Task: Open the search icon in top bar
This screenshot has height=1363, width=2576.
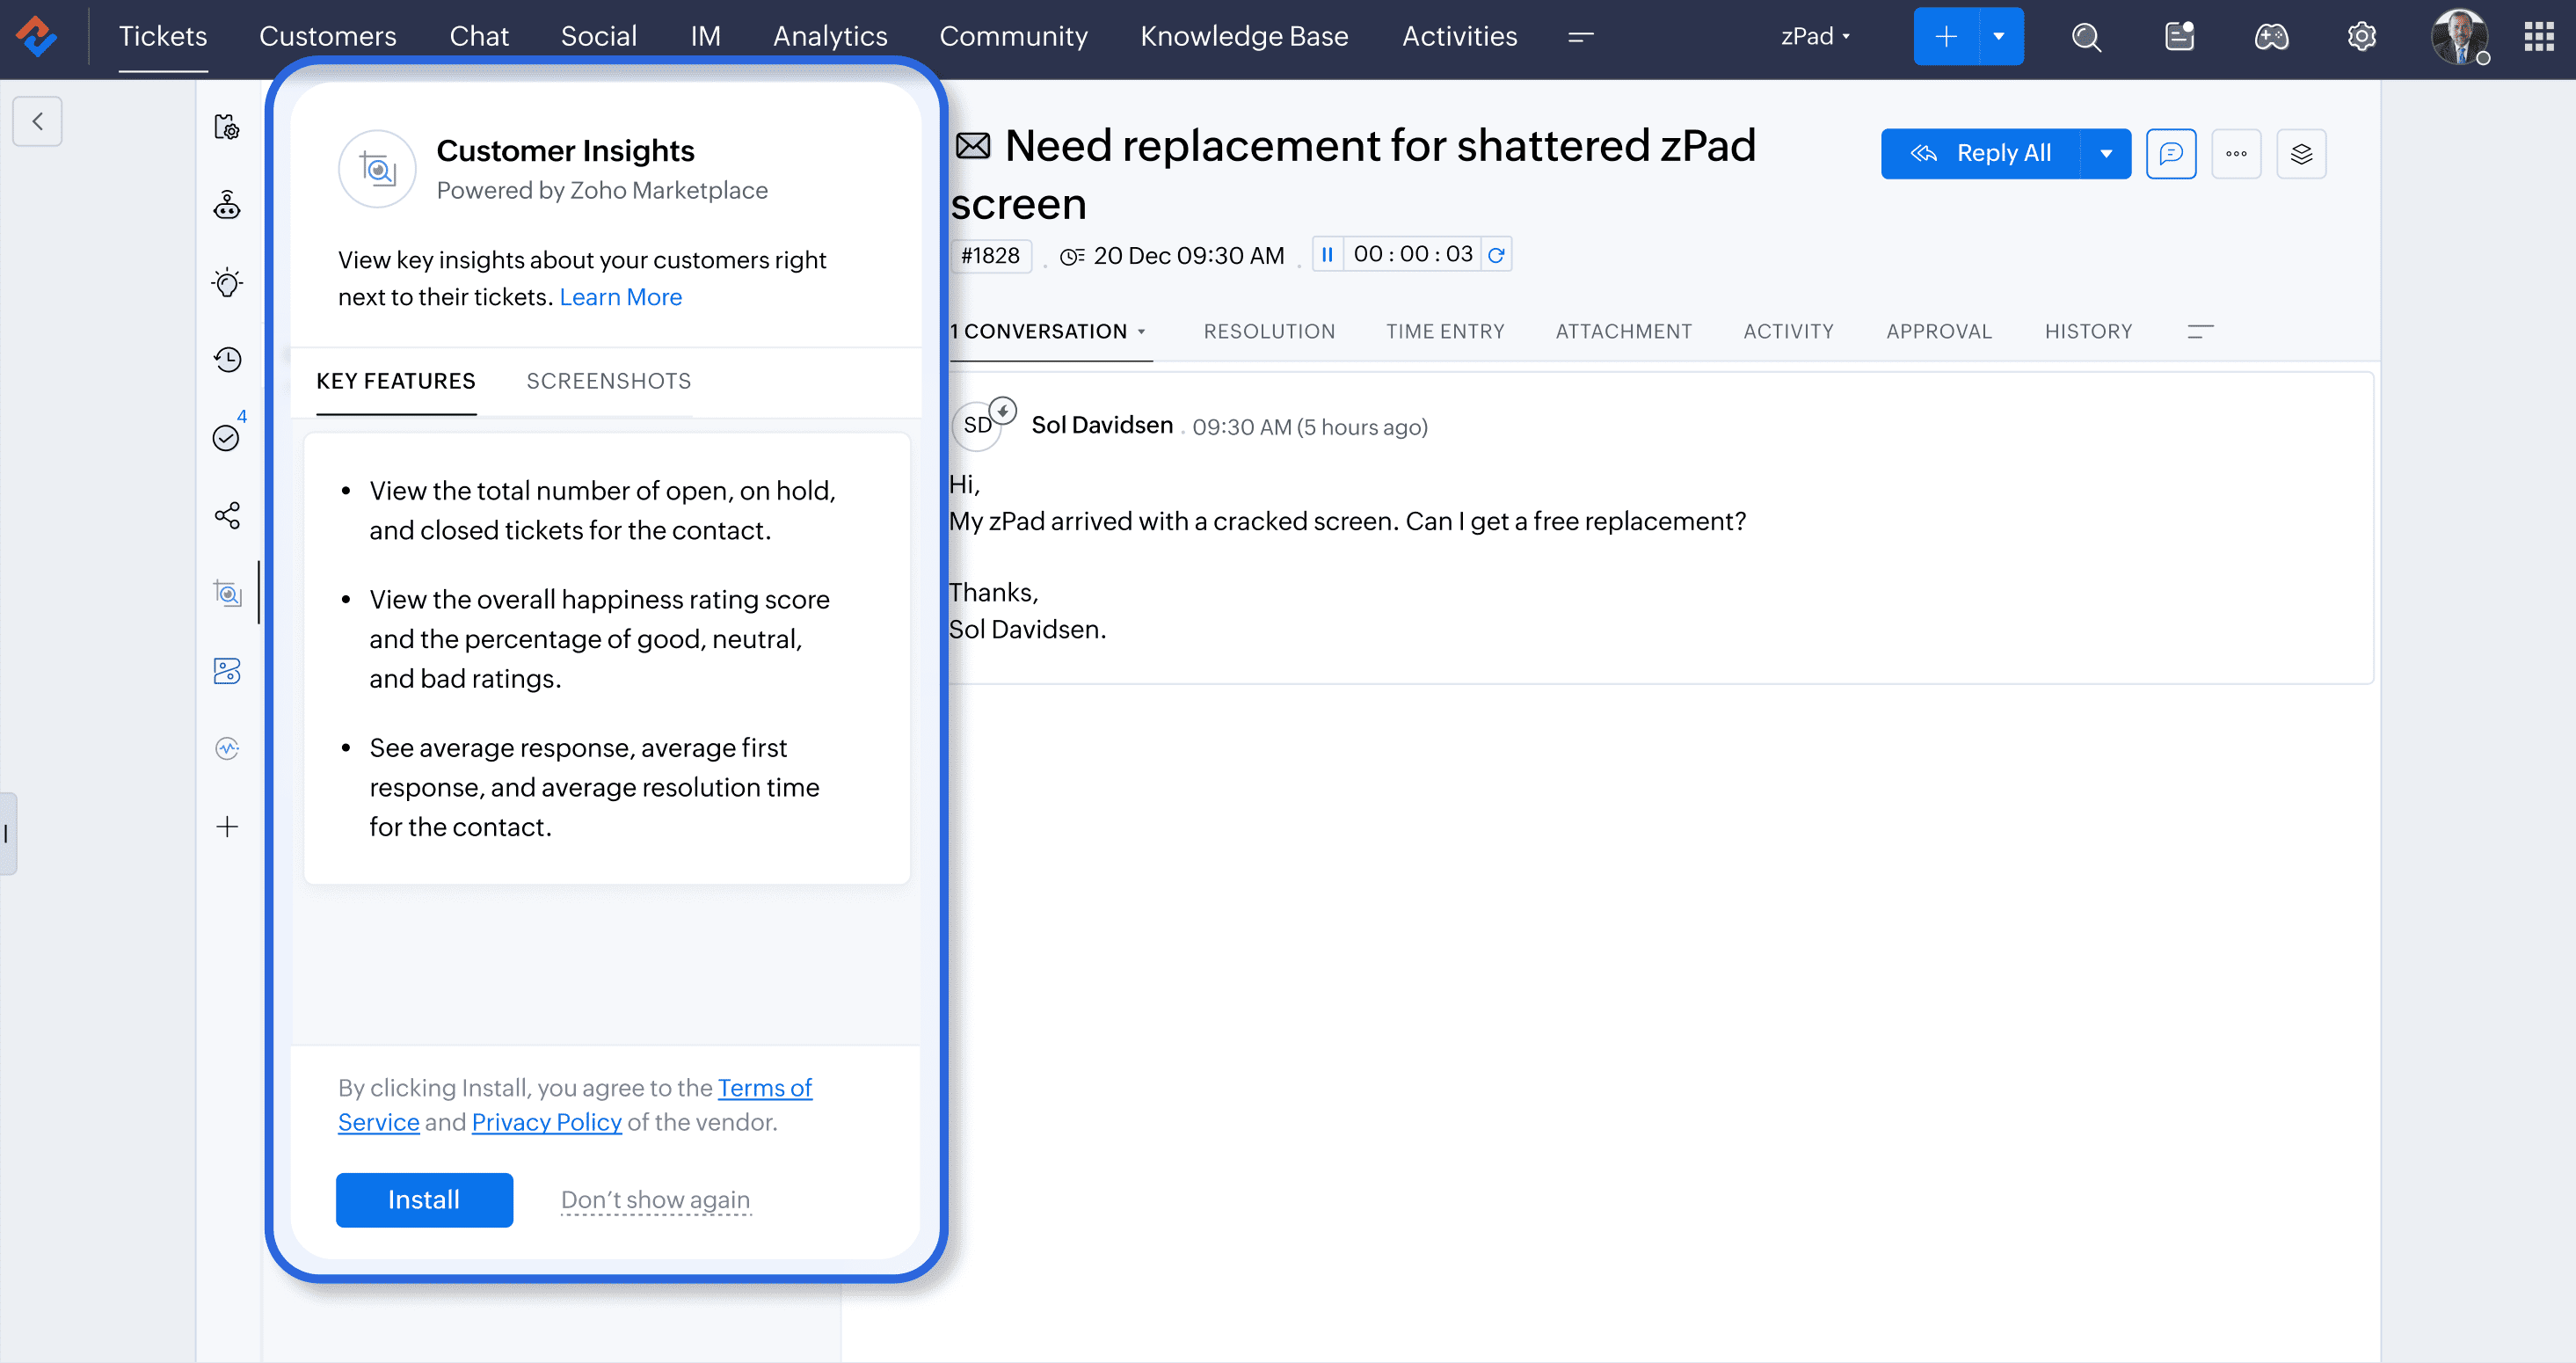Action: pyautogui.click(x=2086, y=37)
